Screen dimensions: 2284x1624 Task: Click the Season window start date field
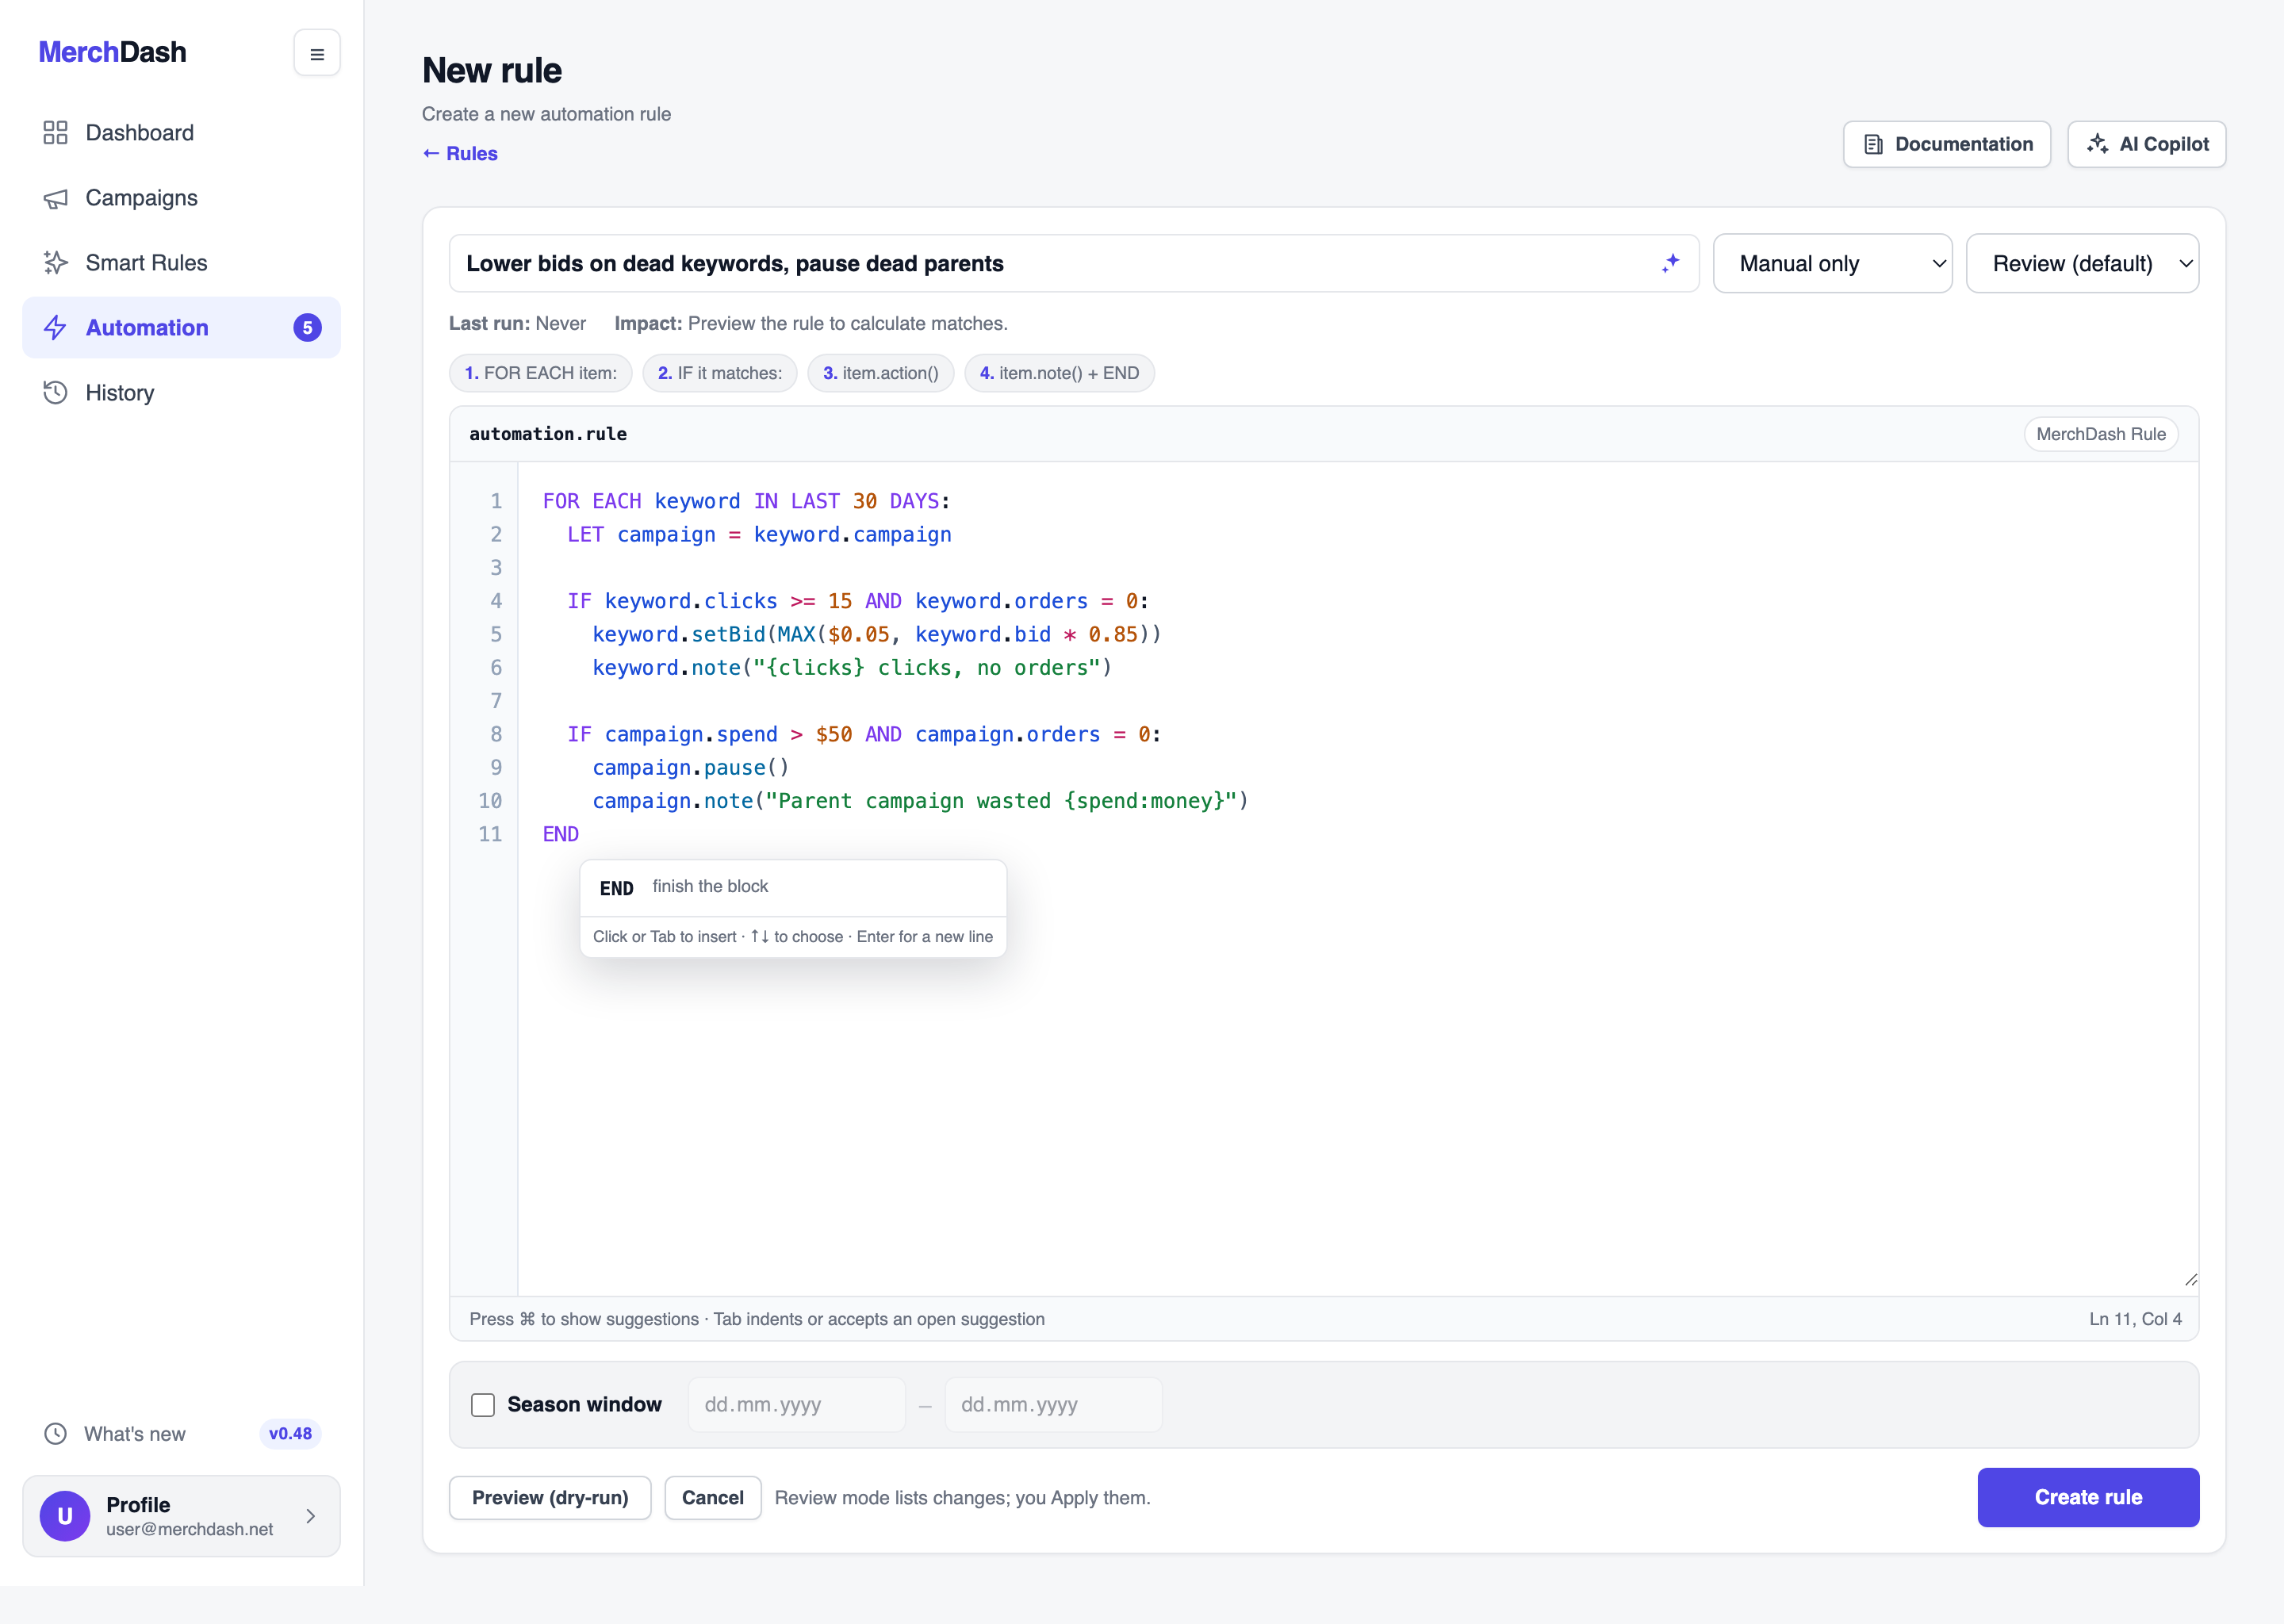[796, 1405]
